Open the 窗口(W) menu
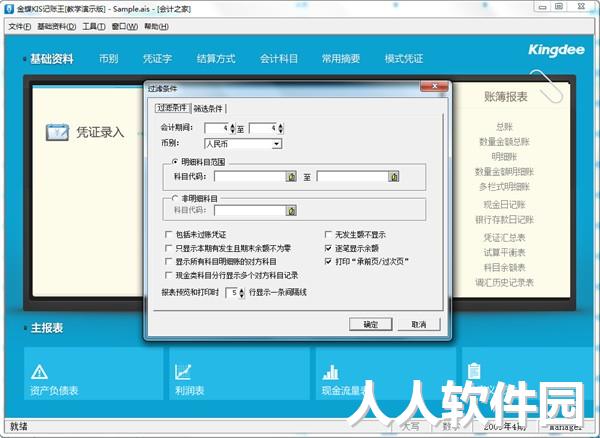Image resolution: width=600 pixels, height=438 pixels. (125, 26)
